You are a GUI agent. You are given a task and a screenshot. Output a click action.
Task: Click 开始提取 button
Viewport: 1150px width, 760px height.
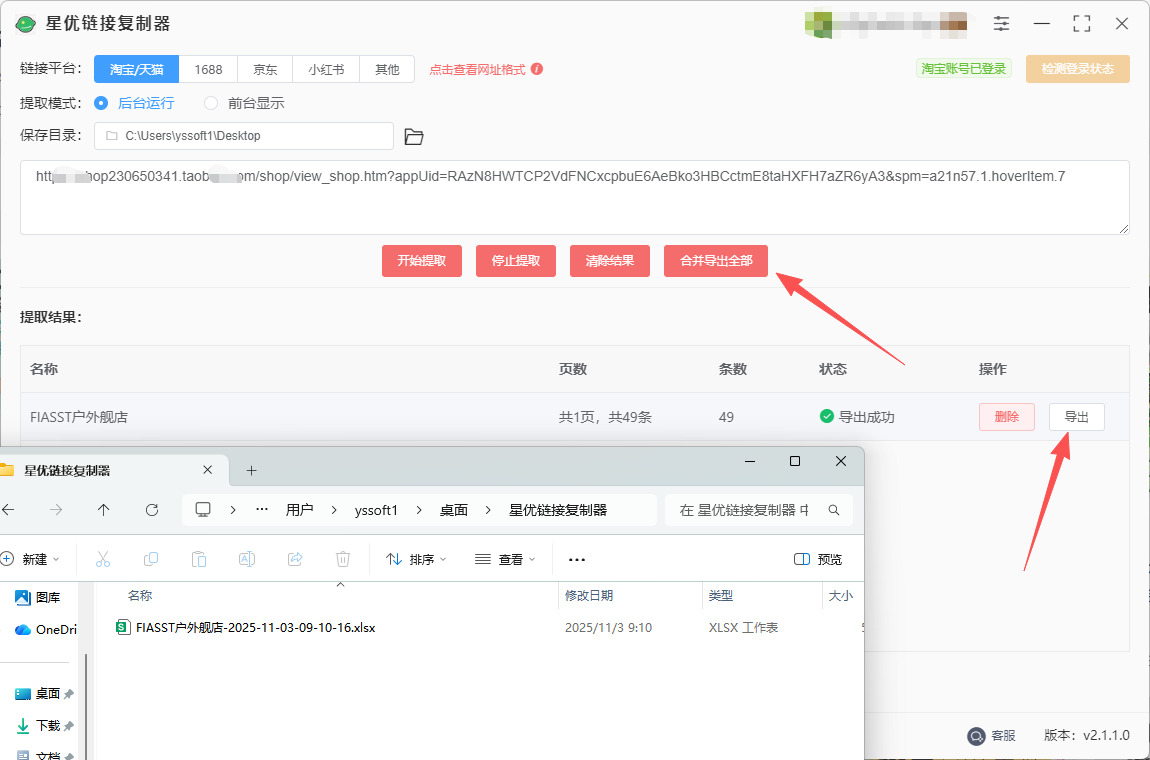(x=422, y=261)
